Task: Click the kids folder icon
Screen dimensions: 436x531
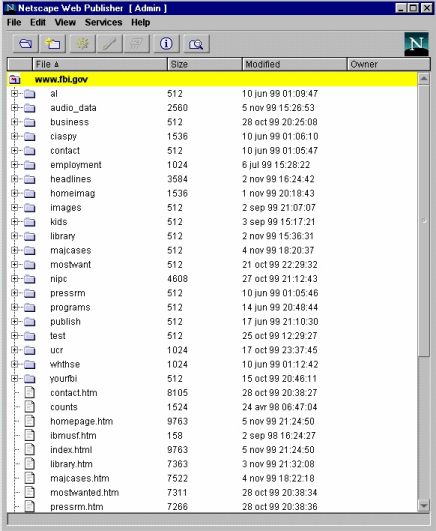Action: 29,222
